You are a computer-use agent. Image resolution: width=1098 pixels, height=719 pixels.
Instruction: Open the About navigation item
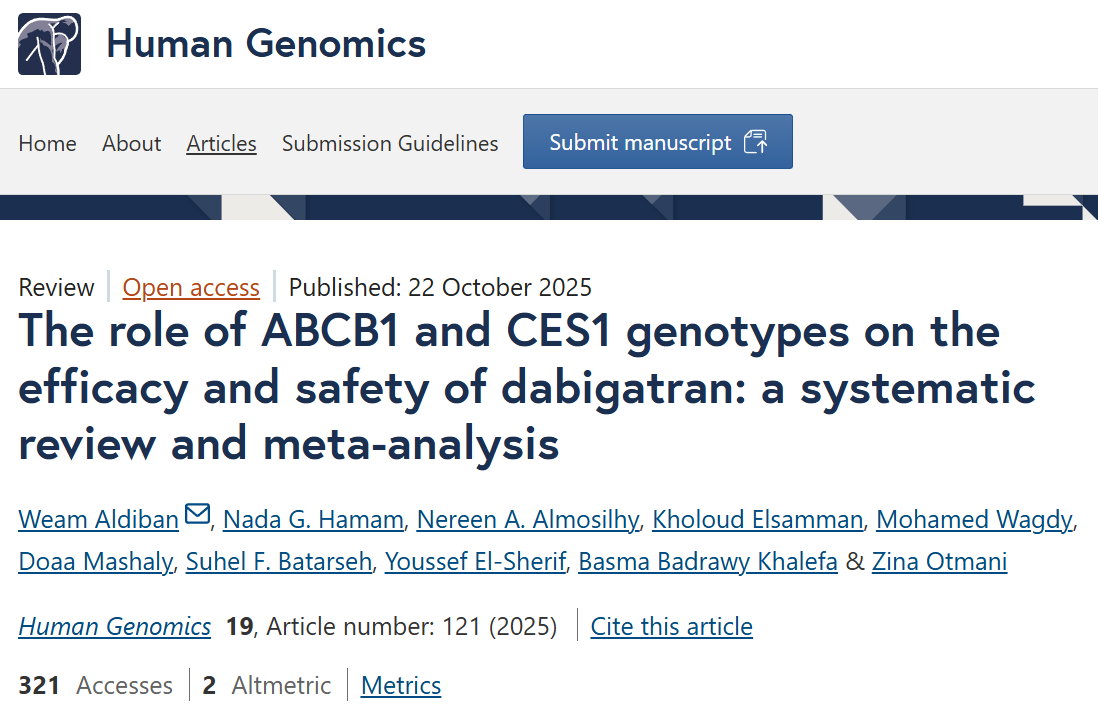(x=131, y=143)
